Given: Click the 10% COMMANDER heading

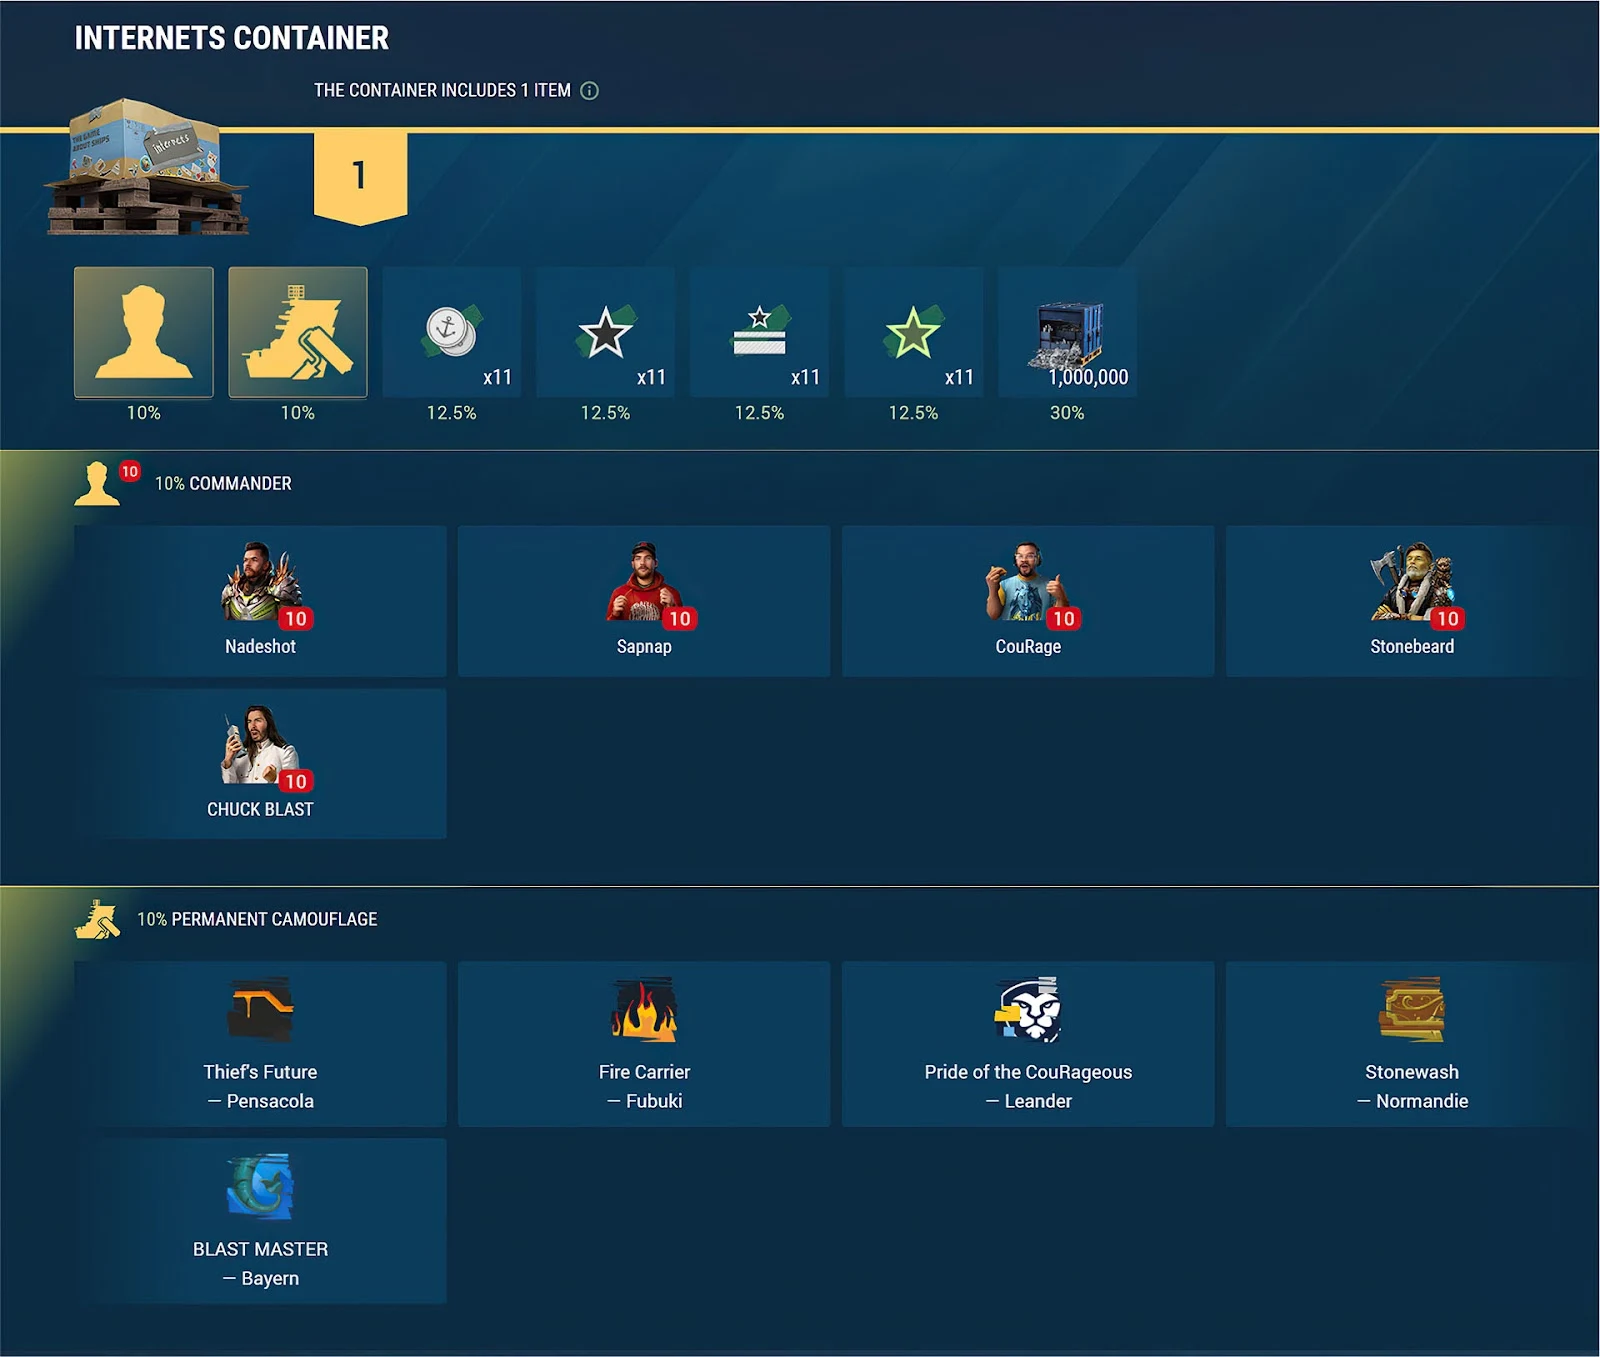Looking at the screenshot, I should [x=223, y=484].
